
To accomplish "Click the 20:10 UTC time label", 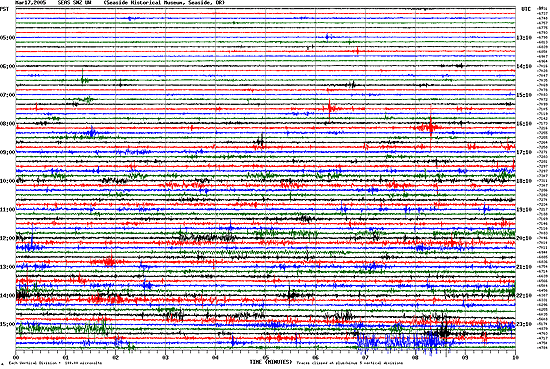I will tap(524, 238).
